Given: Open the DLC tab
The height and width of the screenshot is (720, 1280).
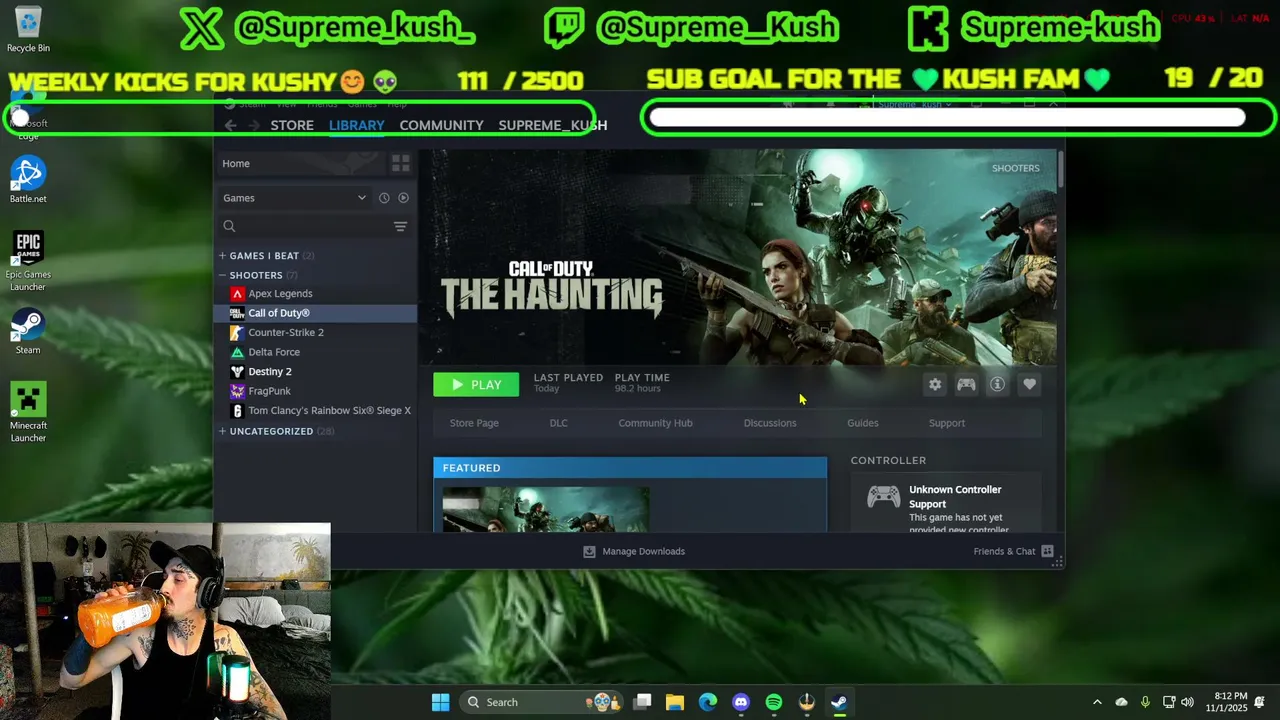Looking at the screenshot, I should (x=559, y=423).
